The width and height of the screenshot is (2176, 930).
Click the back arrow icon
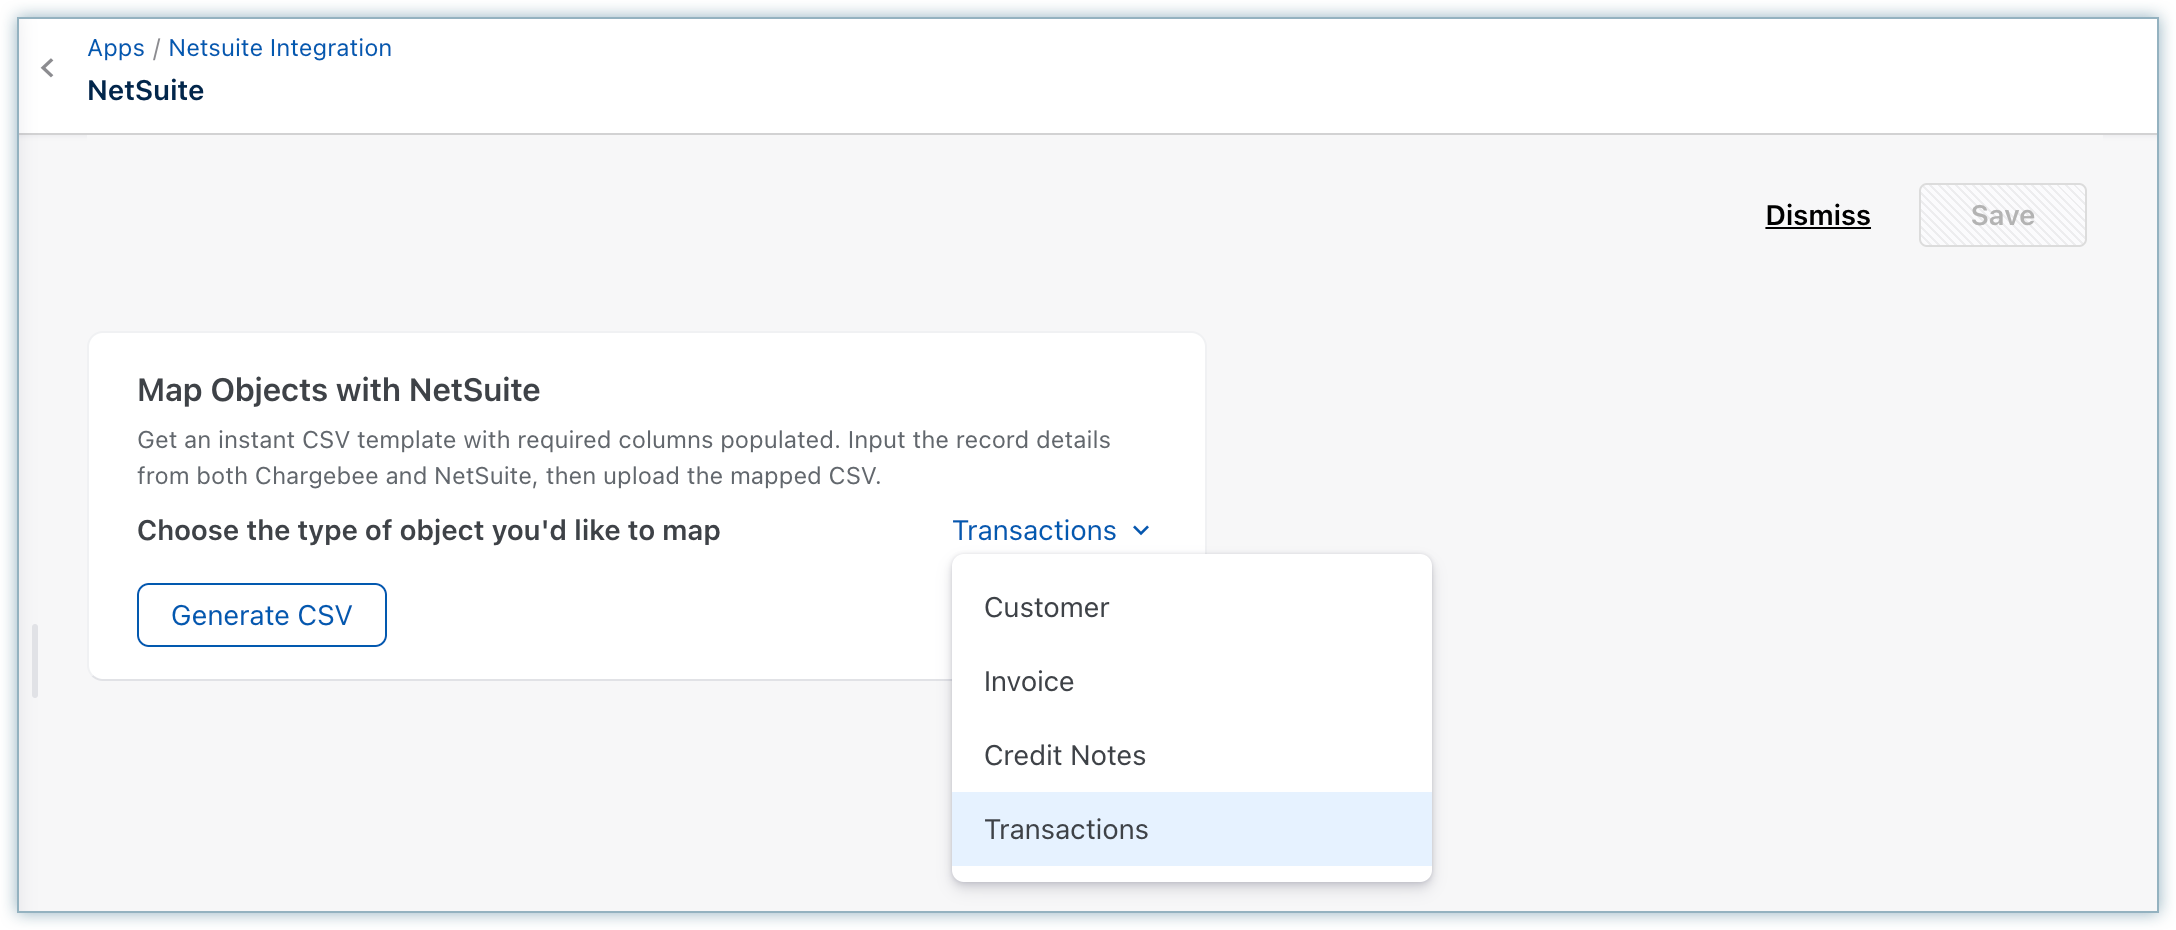[47, 68]
